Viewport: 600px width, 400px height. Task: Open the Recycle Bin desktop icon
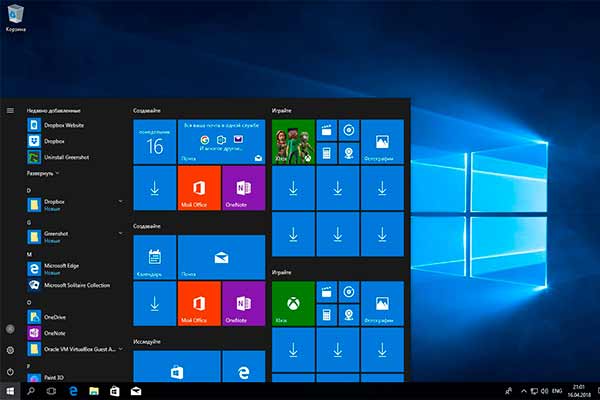click(16, 16)
